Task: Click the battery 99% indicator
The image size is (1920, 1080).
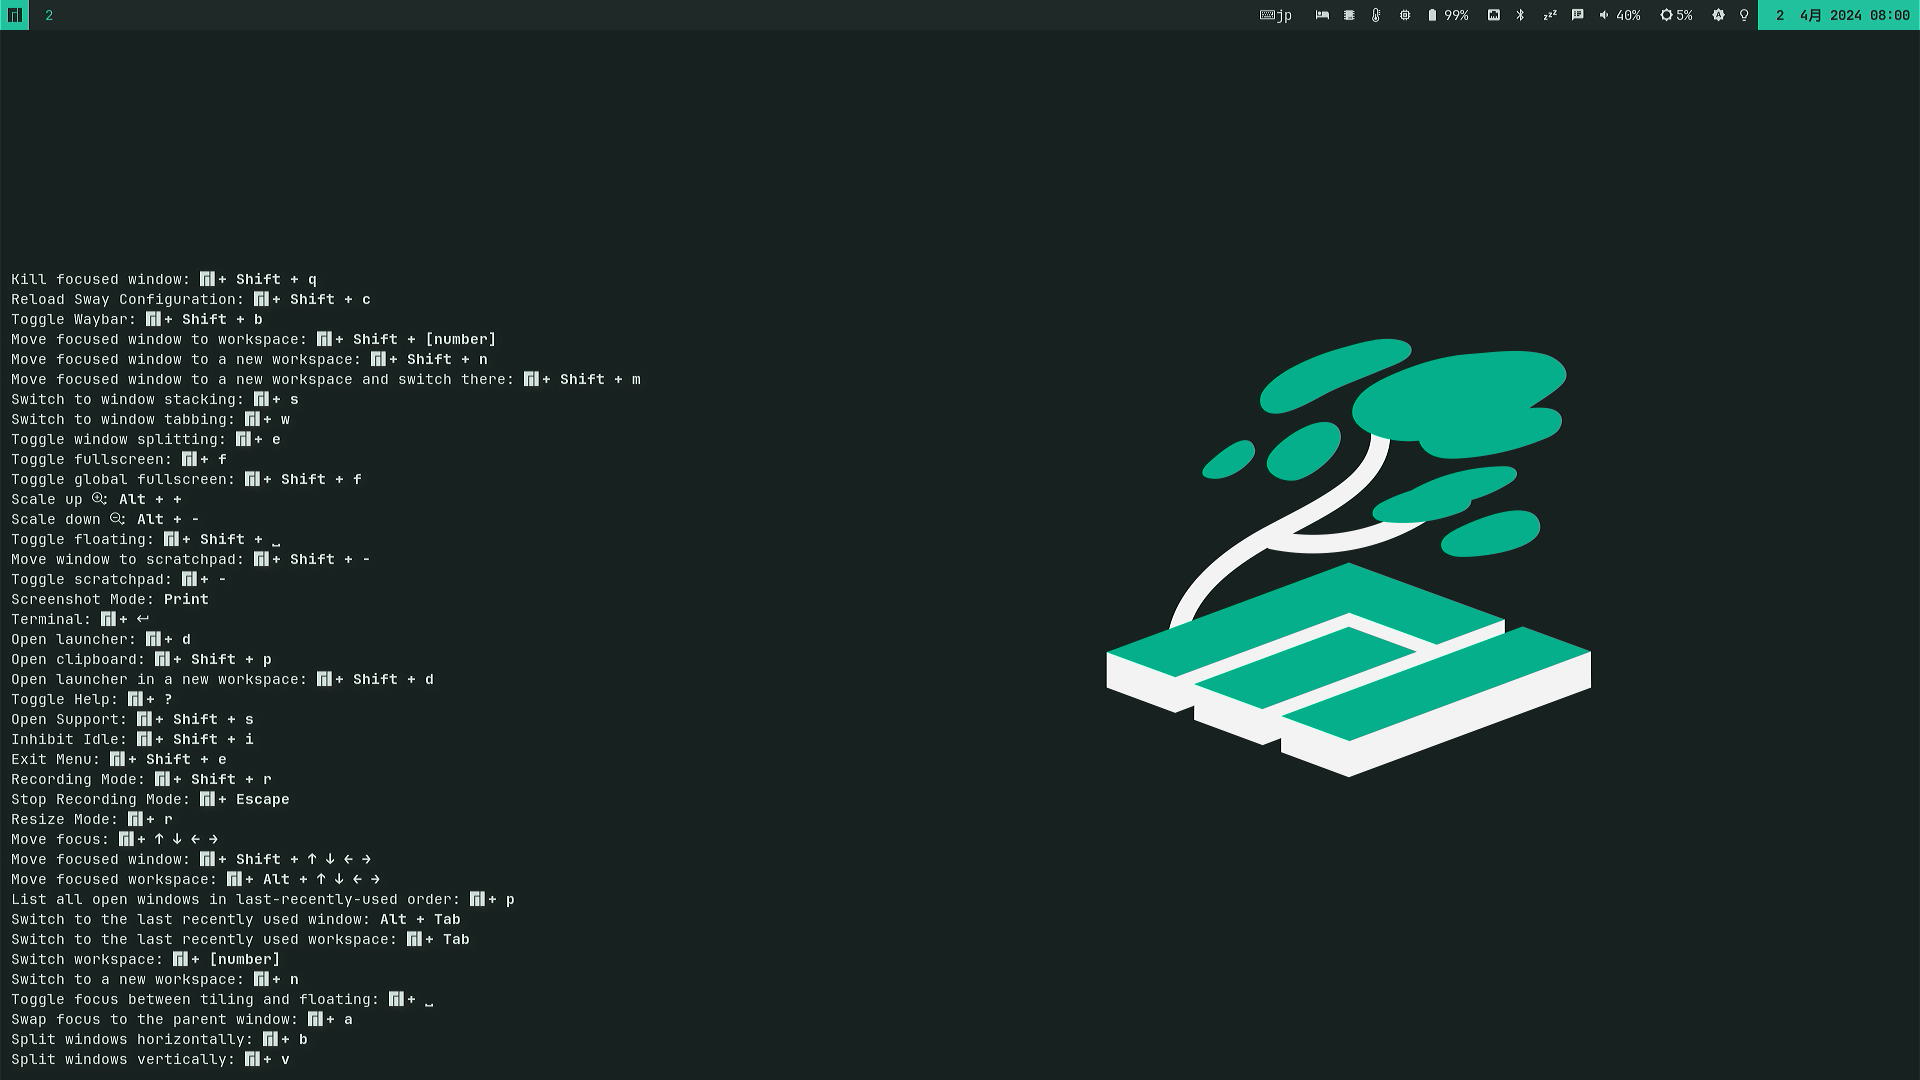Action: [x=1448, y=15]
